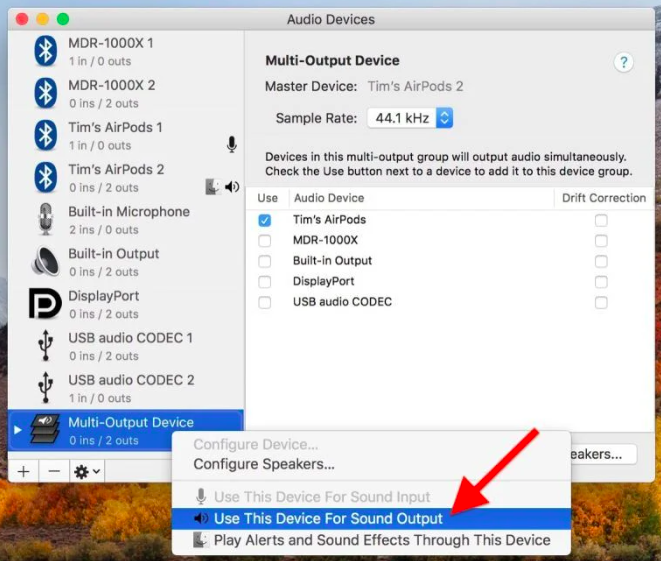Click the partially hidden Configure Speakers button

point(604,454)
